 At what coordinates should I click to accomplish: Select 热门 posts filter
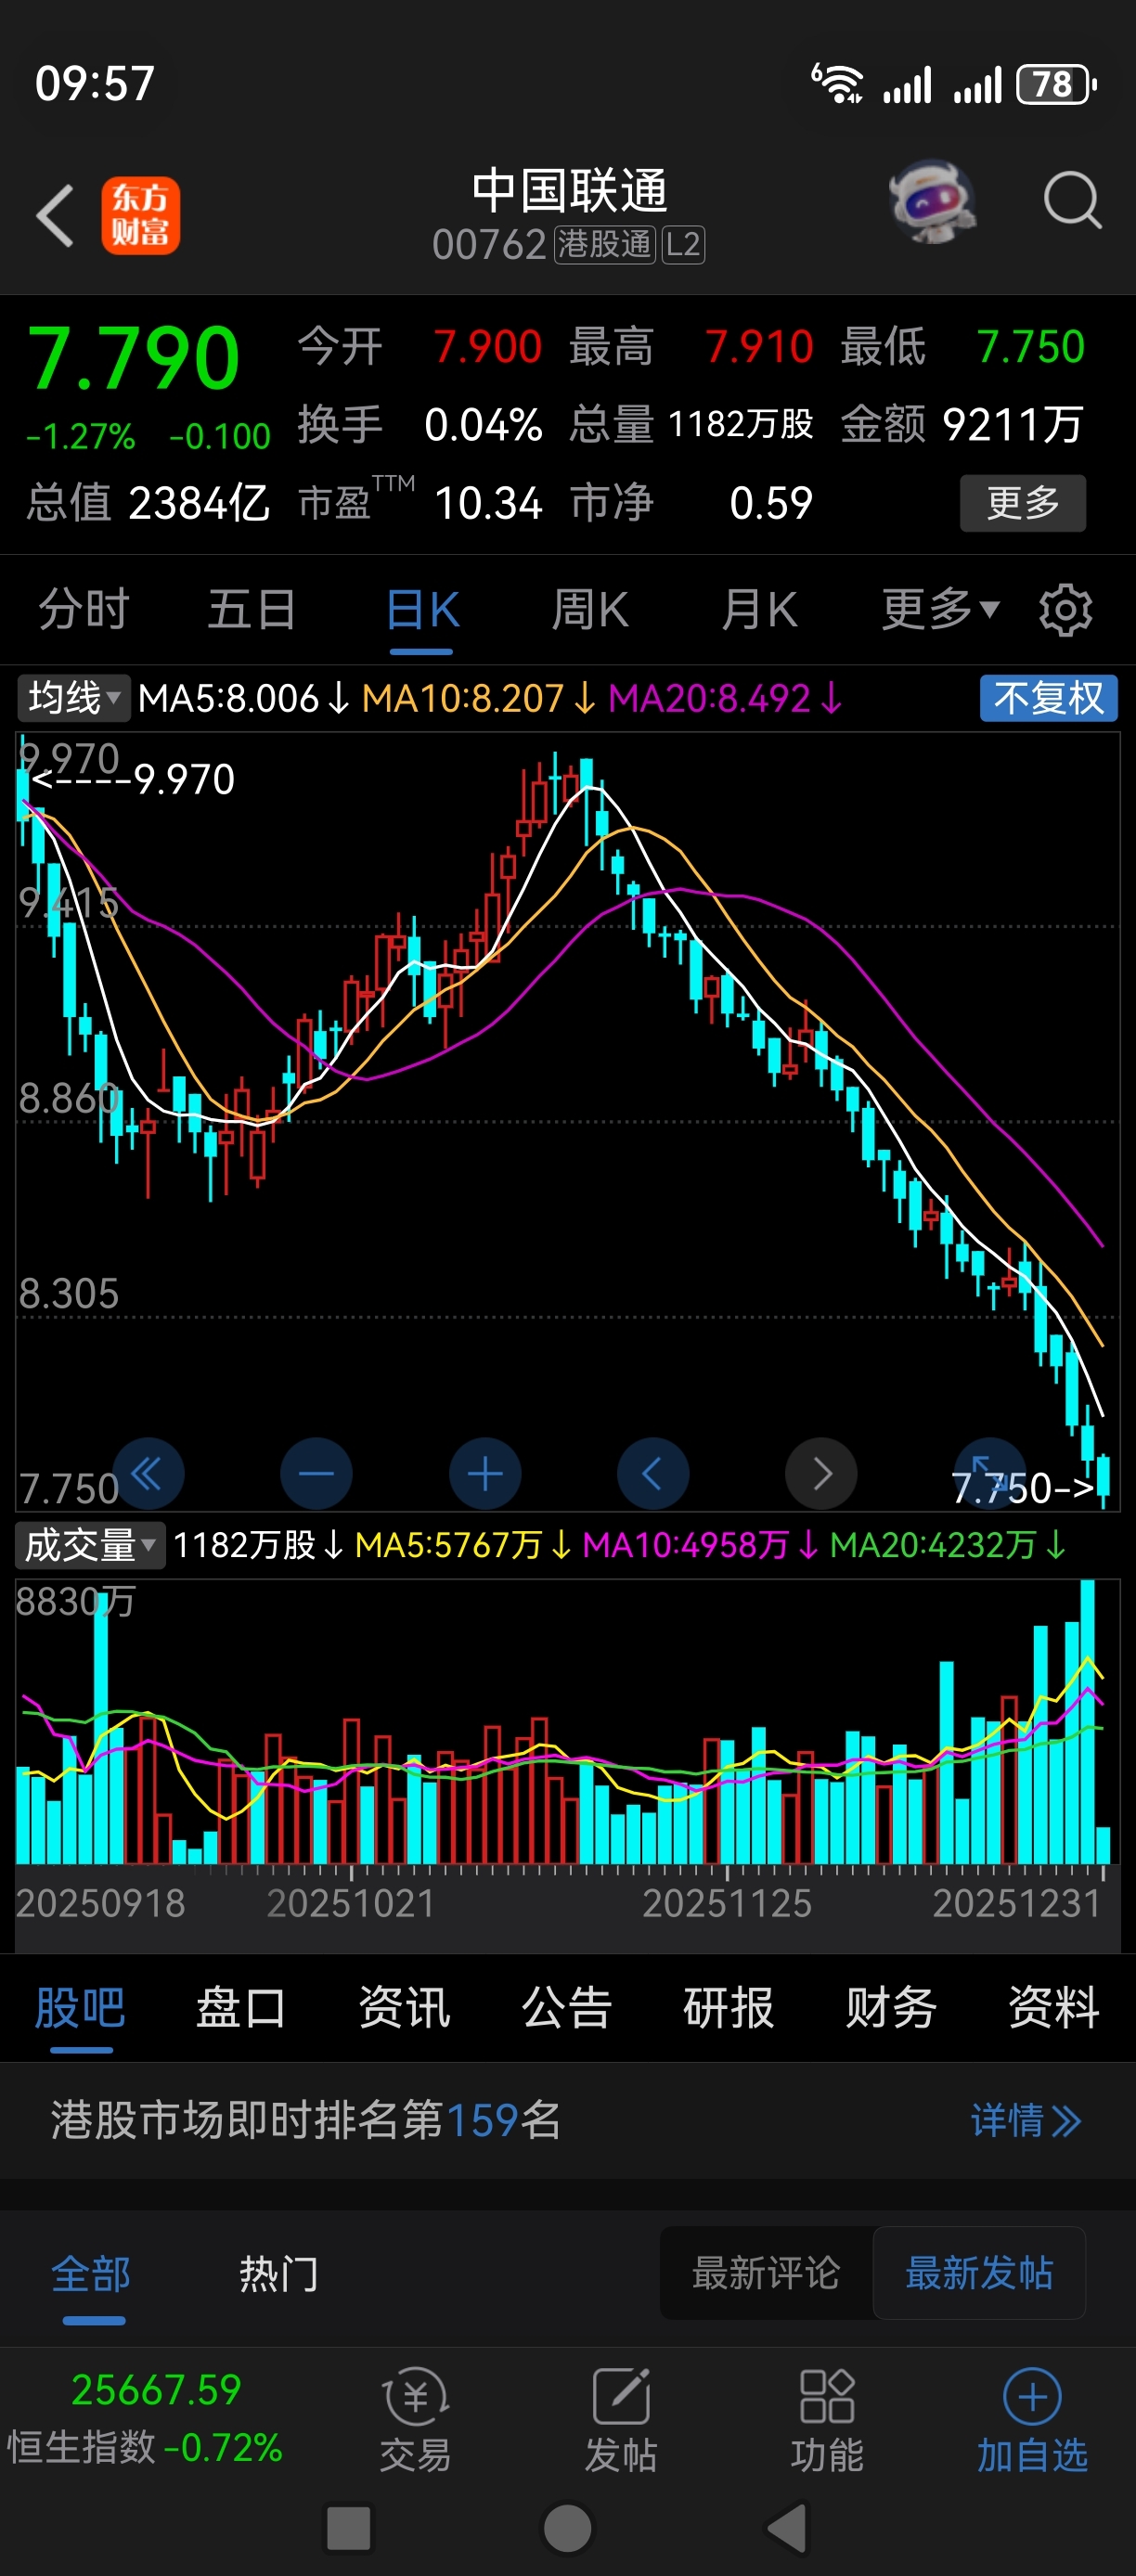pos(279,2274)
